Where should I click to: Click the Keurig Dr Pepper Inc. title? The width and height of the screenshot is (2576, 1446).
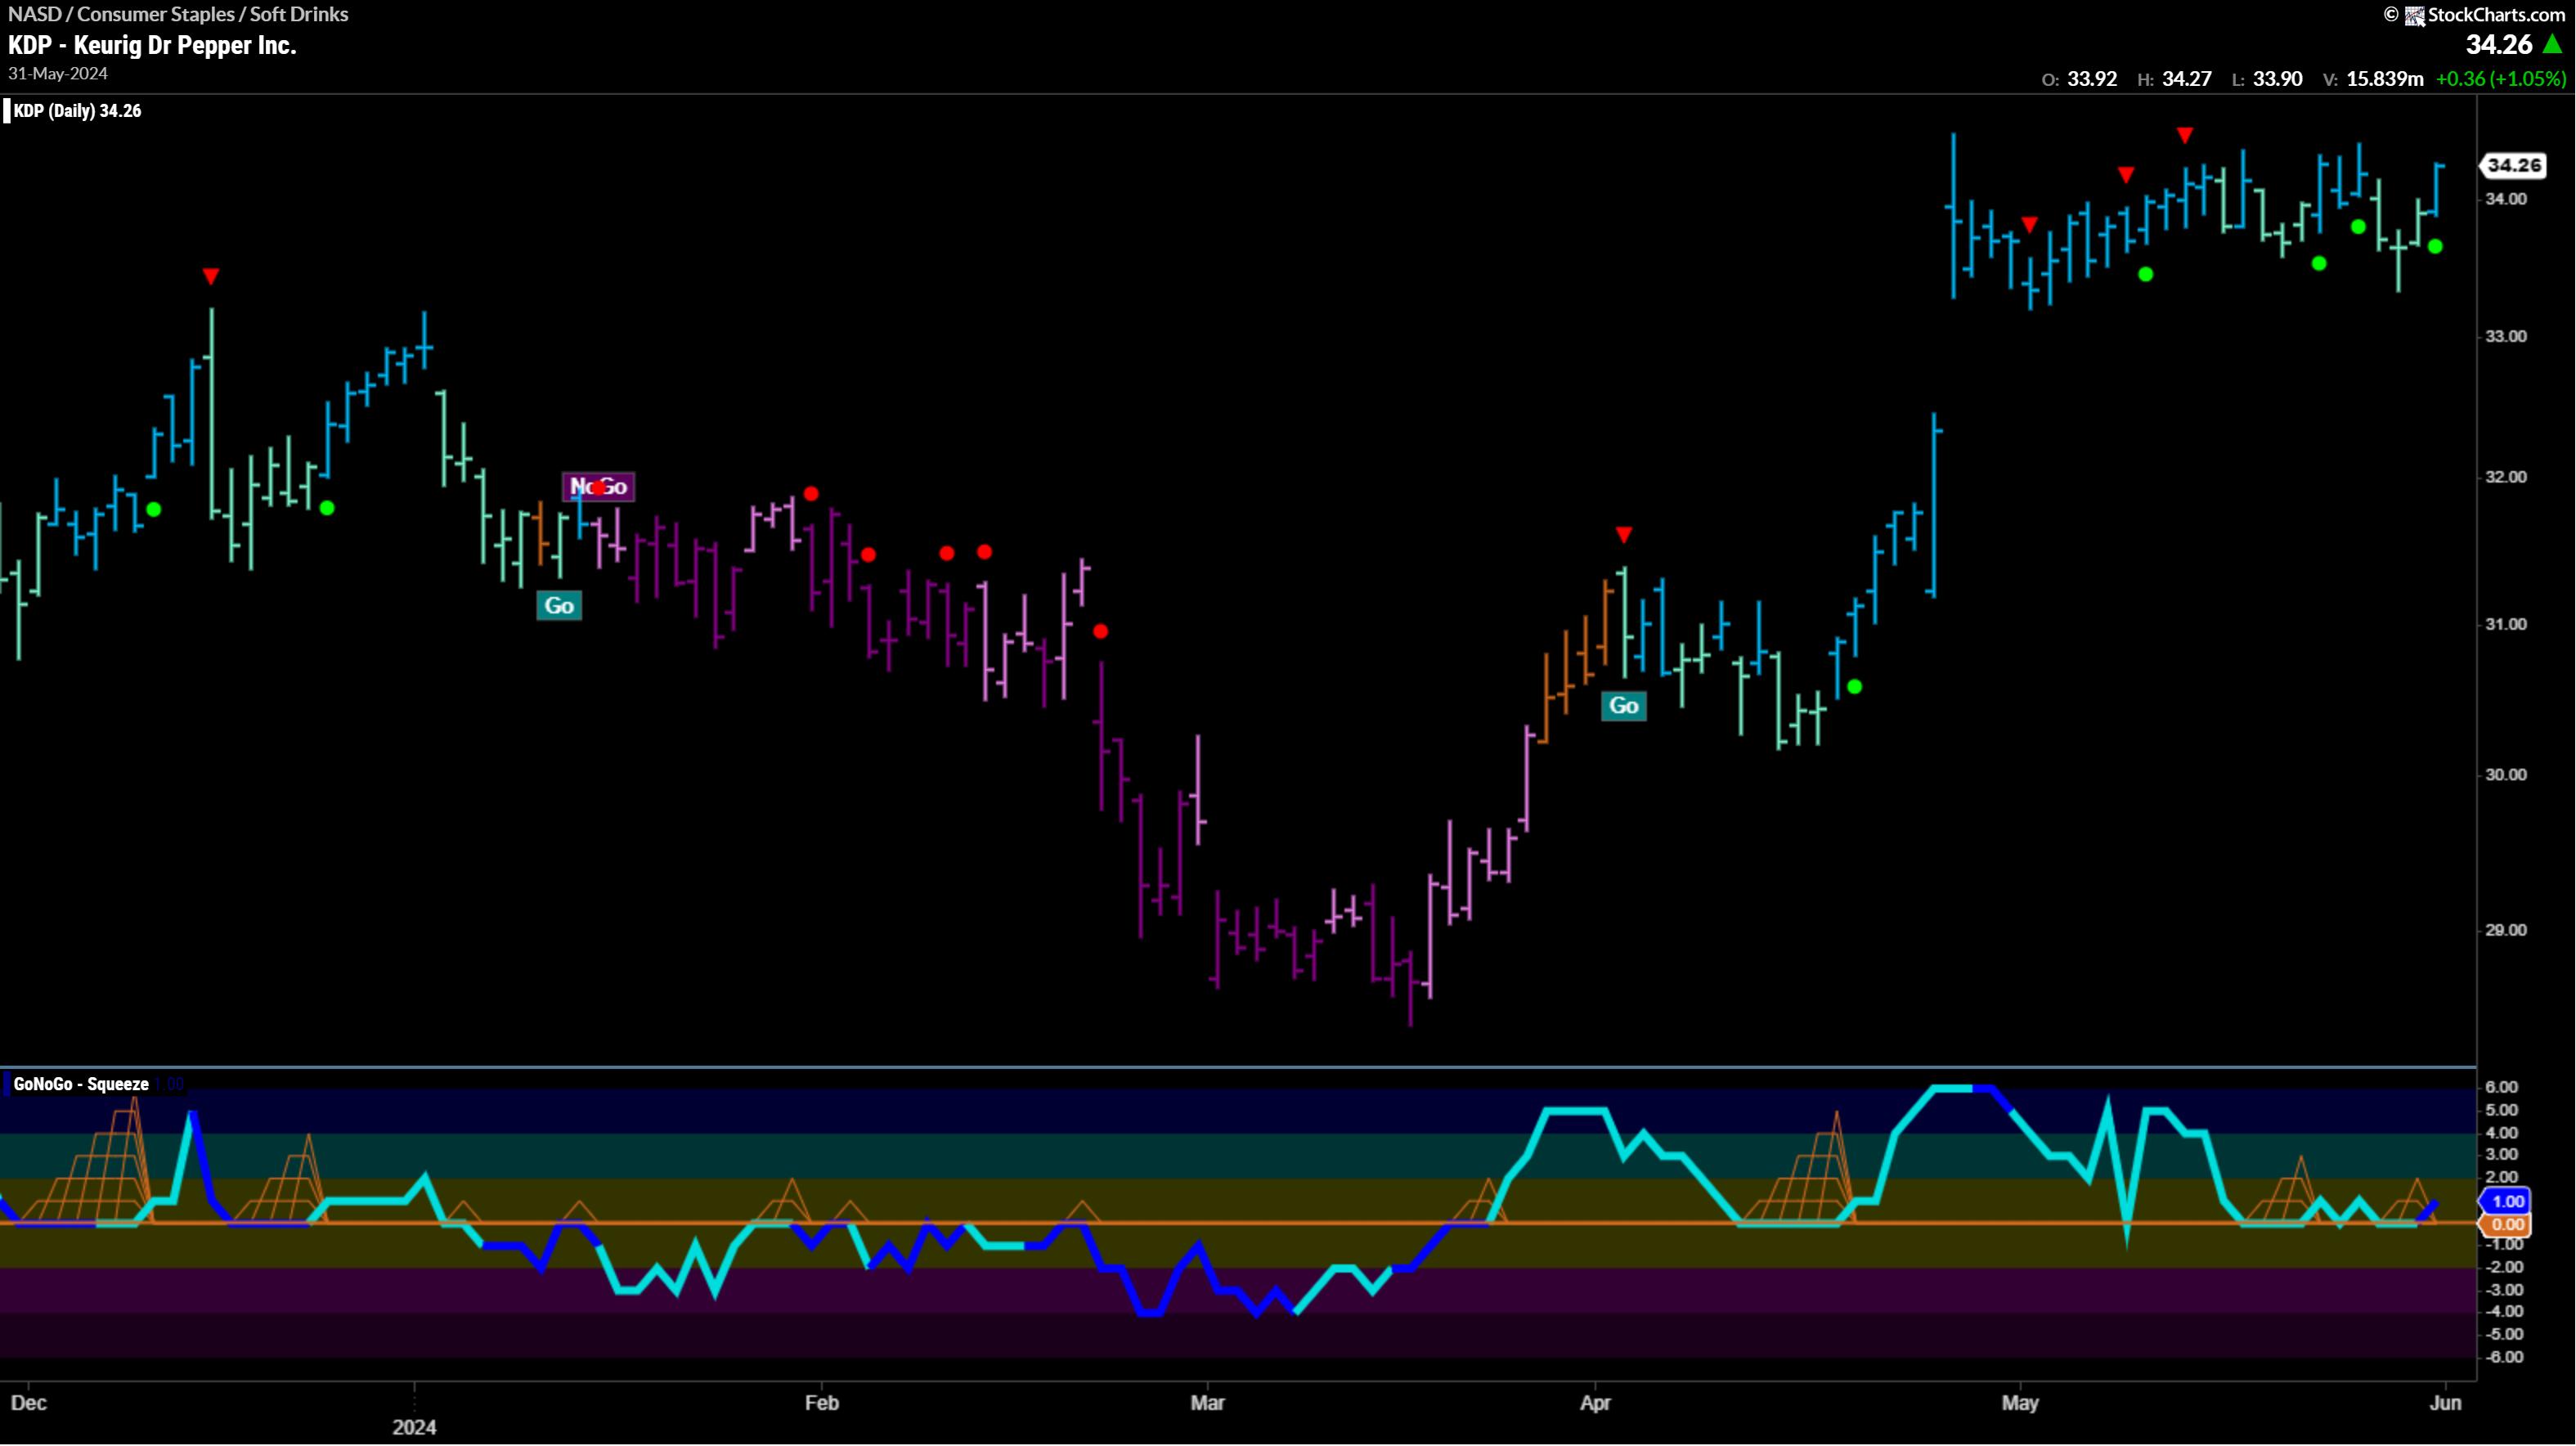tap(185, 45)
